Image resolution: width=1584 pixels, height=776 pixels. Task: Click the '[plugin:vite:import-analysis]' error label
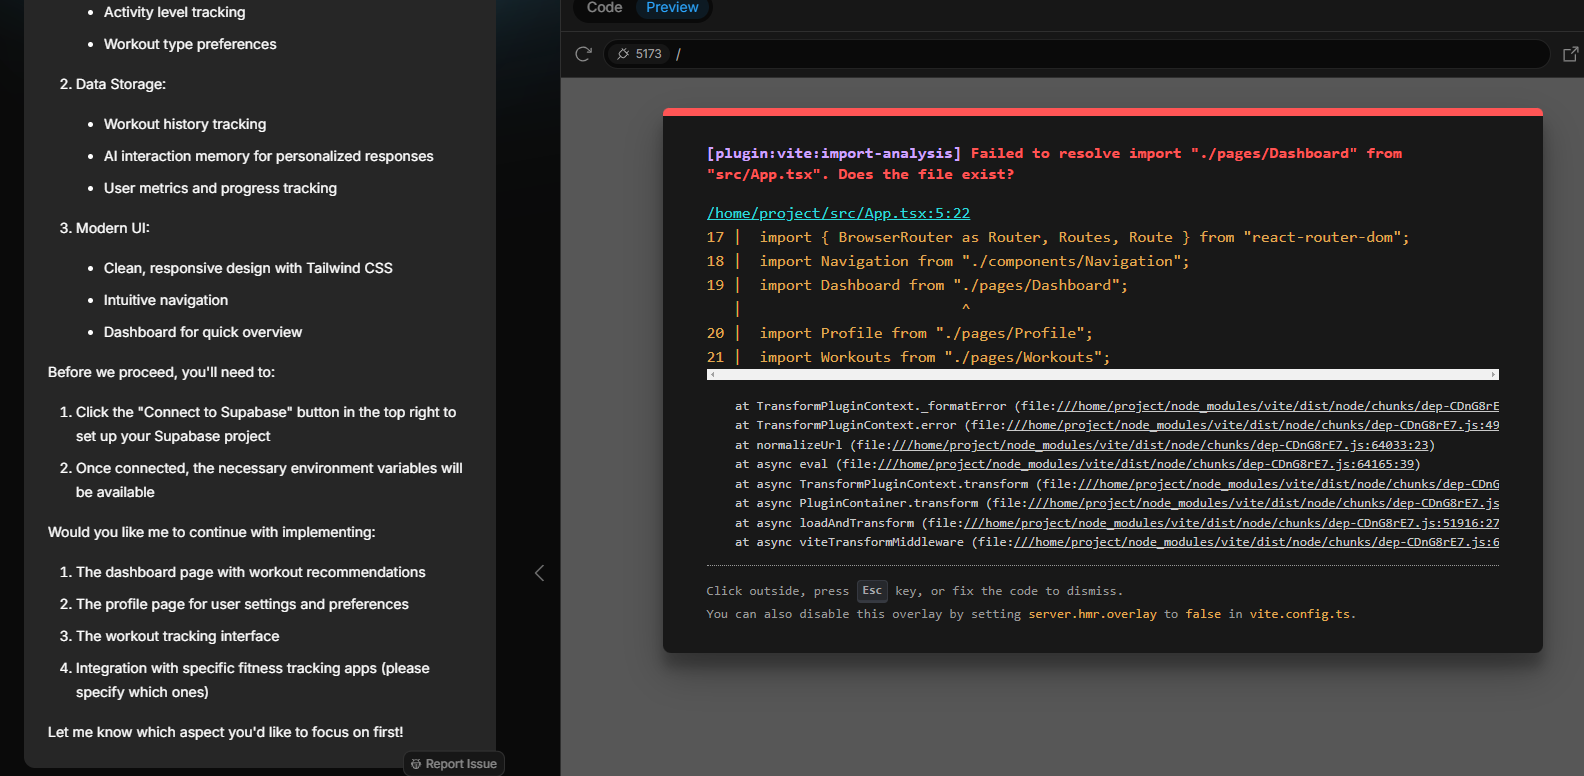[x=834, y=153]
